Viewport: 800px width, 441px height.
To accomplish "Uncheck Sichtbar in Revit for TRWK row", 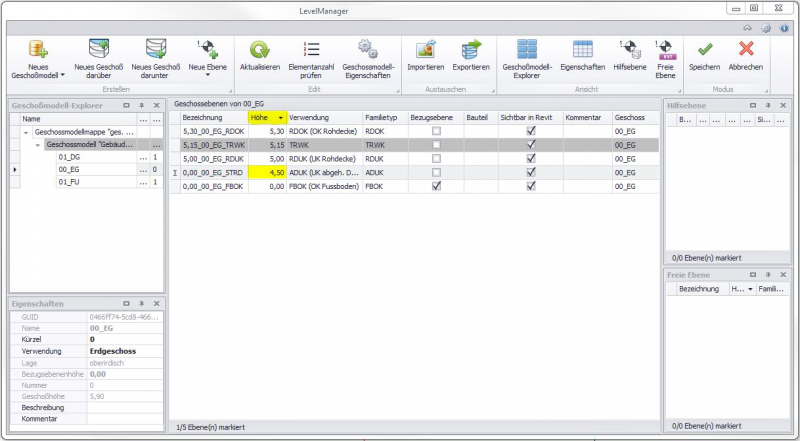I will (x=531, y=144).
